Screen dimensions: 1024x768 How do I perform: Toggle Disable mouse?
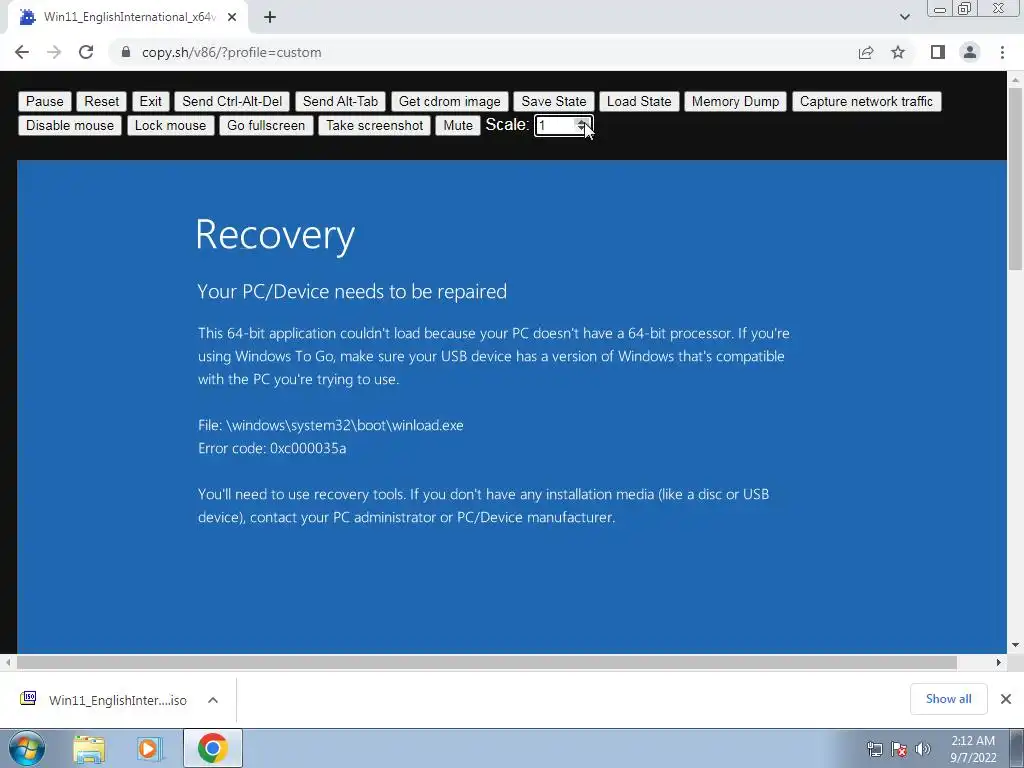point(70,125)
